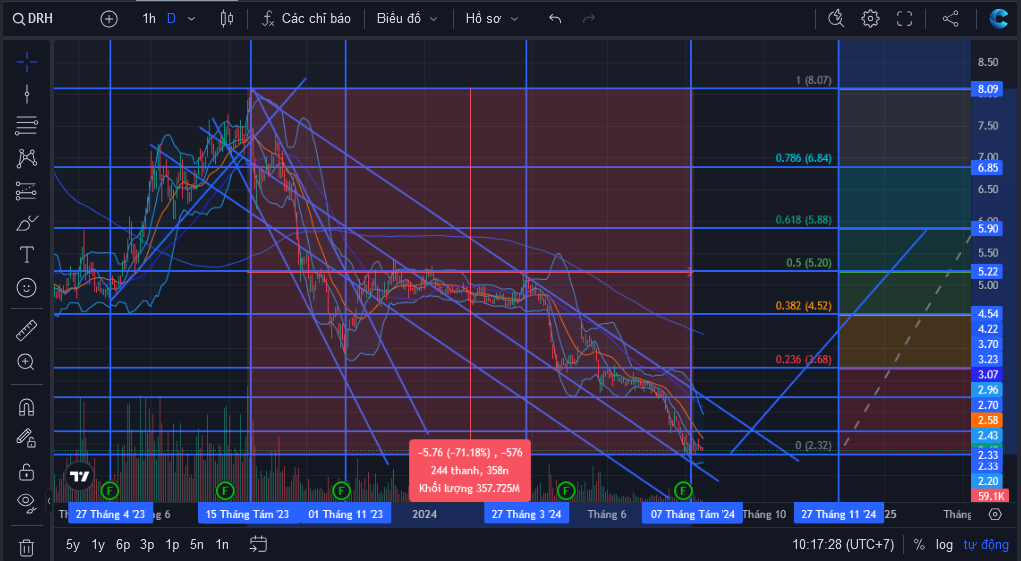Click the earnings marker near 27 Tháng 3 '24

(566, 490)
